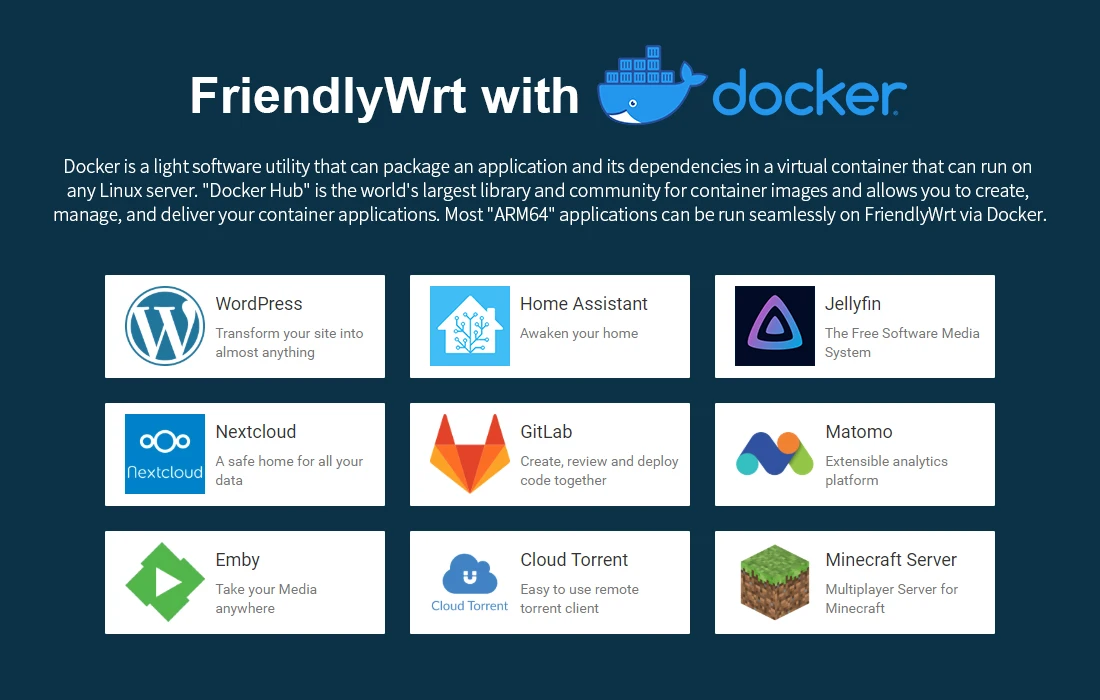Open the WordPress title link

[x=259, y=304]
